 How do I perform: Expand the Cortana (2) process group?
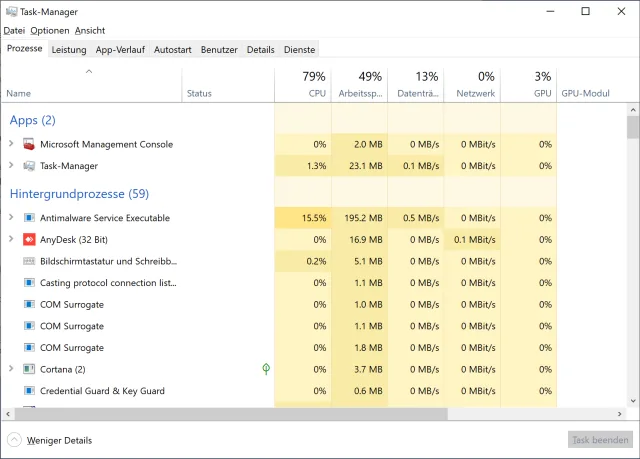coord(11,369)
